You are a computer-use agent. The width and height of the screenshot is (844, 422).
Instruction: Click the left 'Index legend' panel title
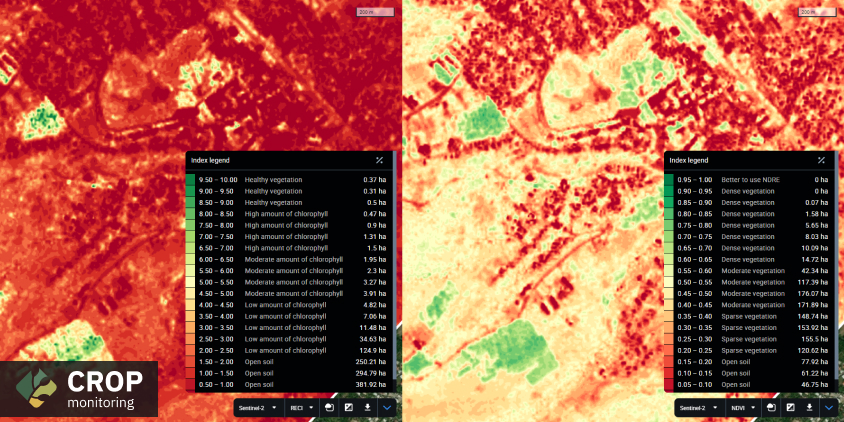pos(210,160)
